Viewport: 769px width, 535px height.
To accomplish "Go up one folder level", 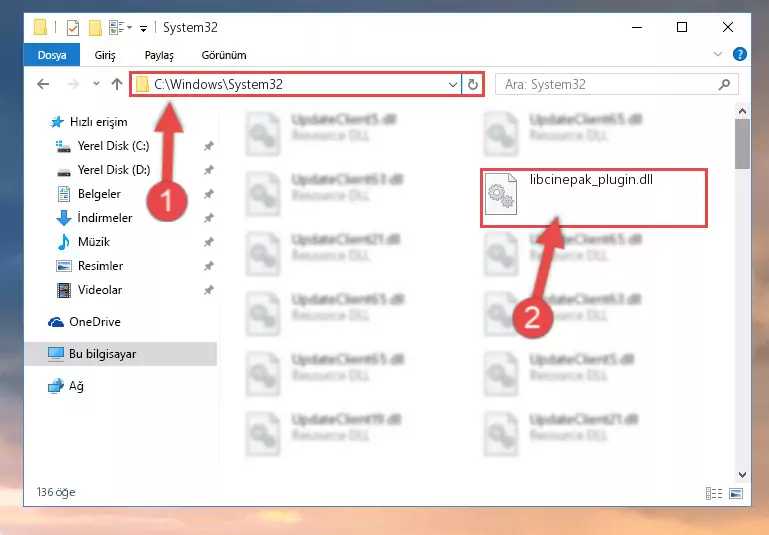I will (x=117, y=84).
